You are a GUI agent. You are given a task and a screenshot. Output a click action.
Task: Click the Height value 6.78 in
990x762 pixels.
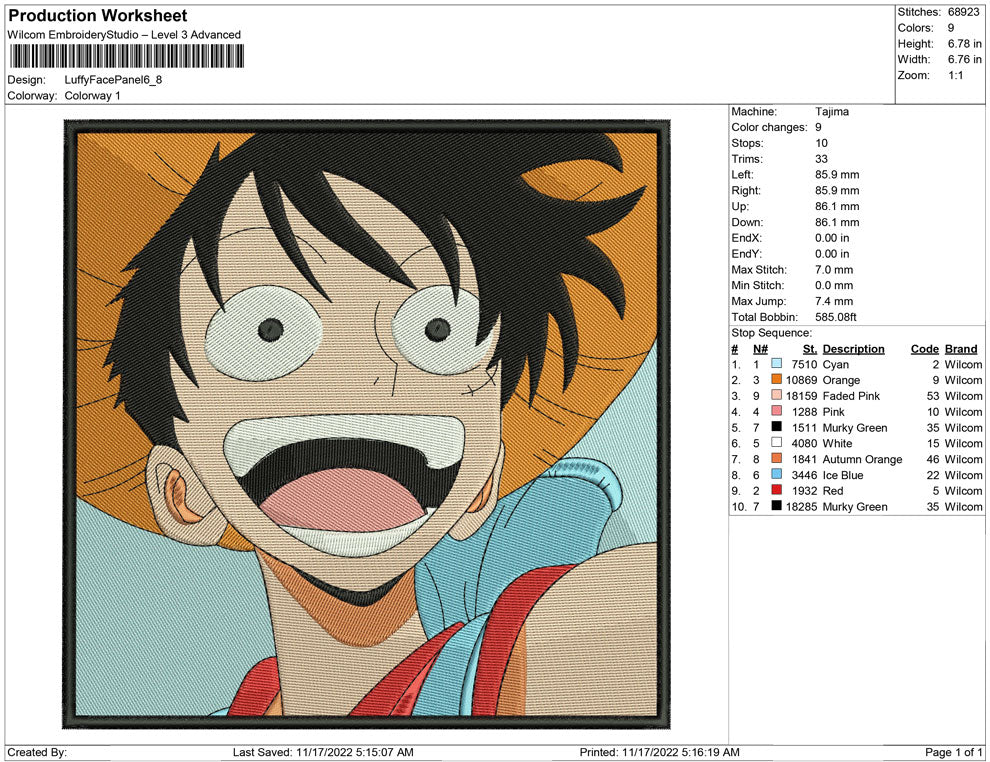click(x=965, y=44)
